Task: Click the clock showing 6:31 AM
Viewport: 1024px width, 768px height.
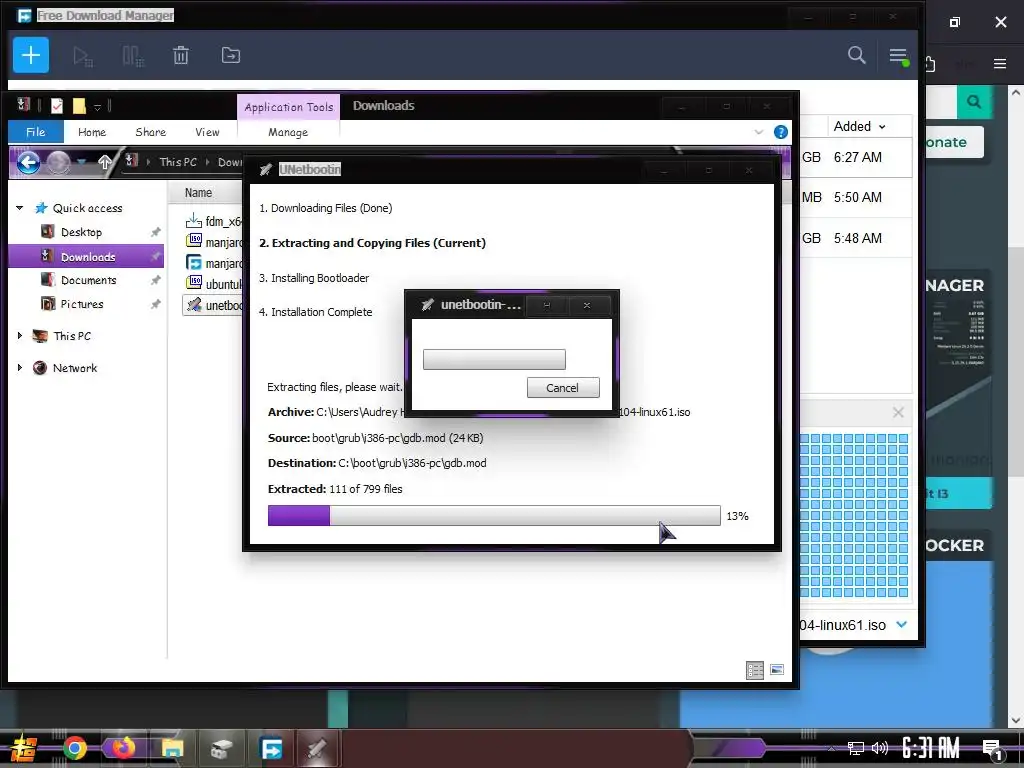Action: (x=931, y=748)
